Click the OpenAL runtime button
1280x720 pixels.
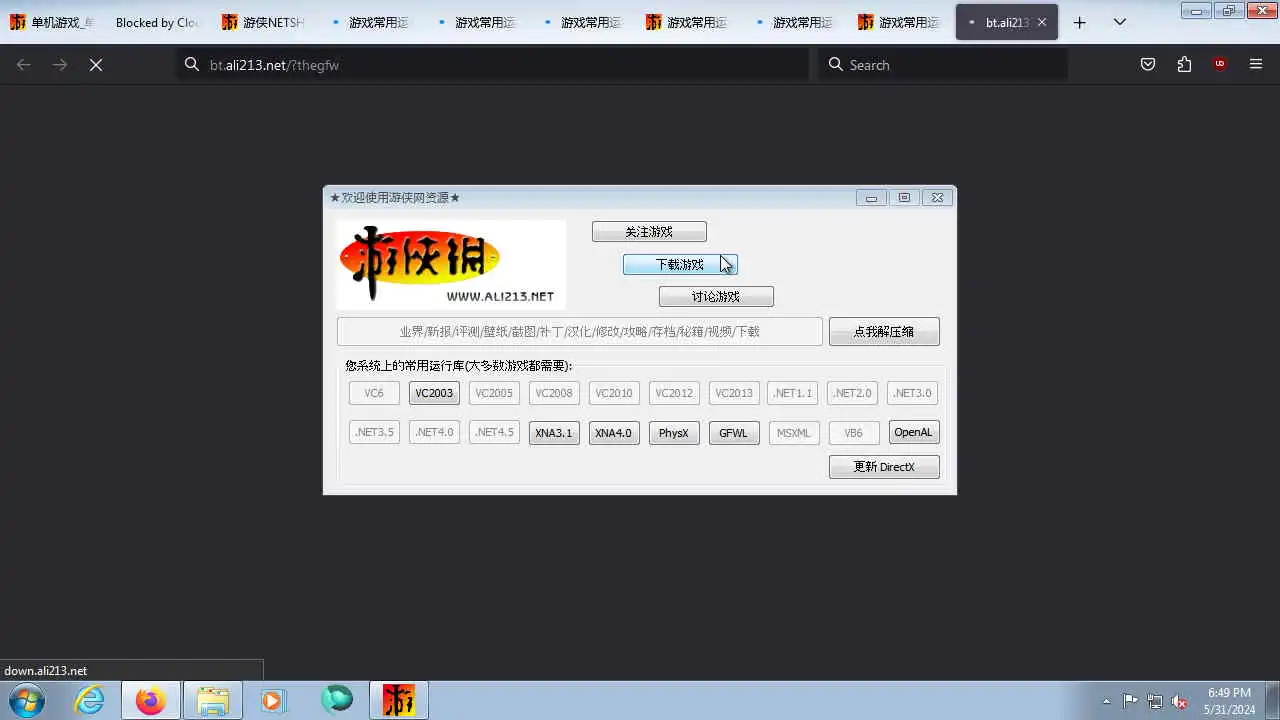914,433
